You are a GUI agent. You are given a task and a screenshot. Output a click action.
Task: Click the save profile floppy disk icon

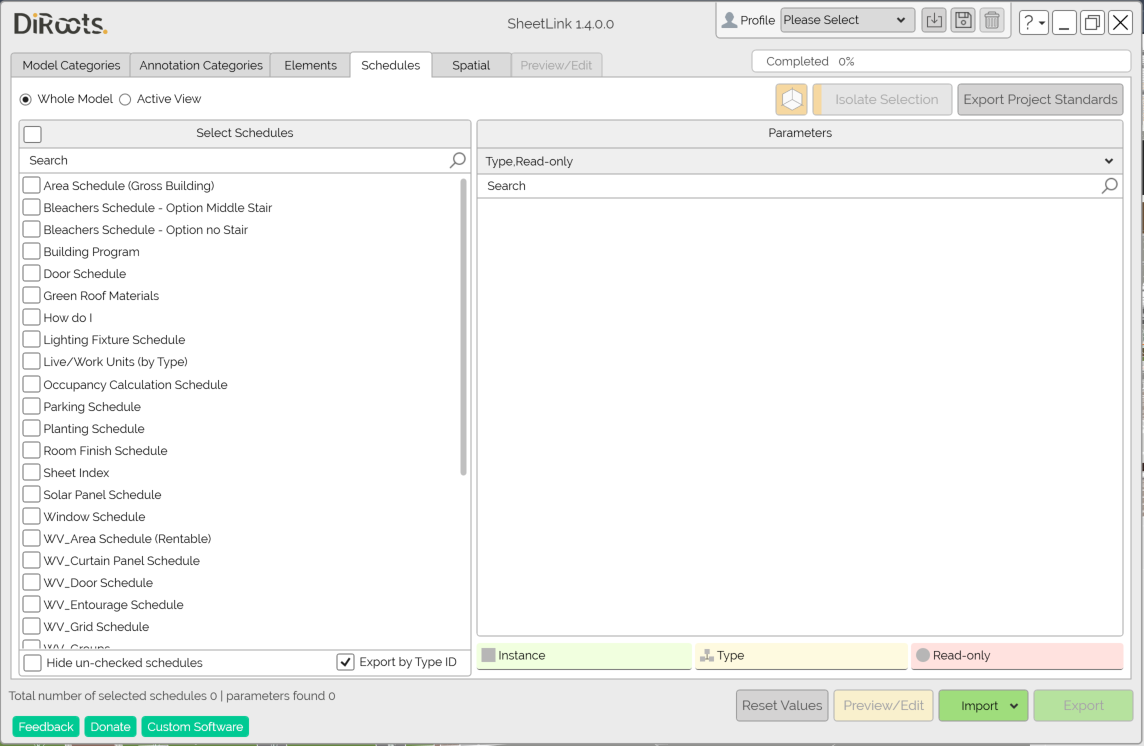pyautogui.click(x=962, y=21)
